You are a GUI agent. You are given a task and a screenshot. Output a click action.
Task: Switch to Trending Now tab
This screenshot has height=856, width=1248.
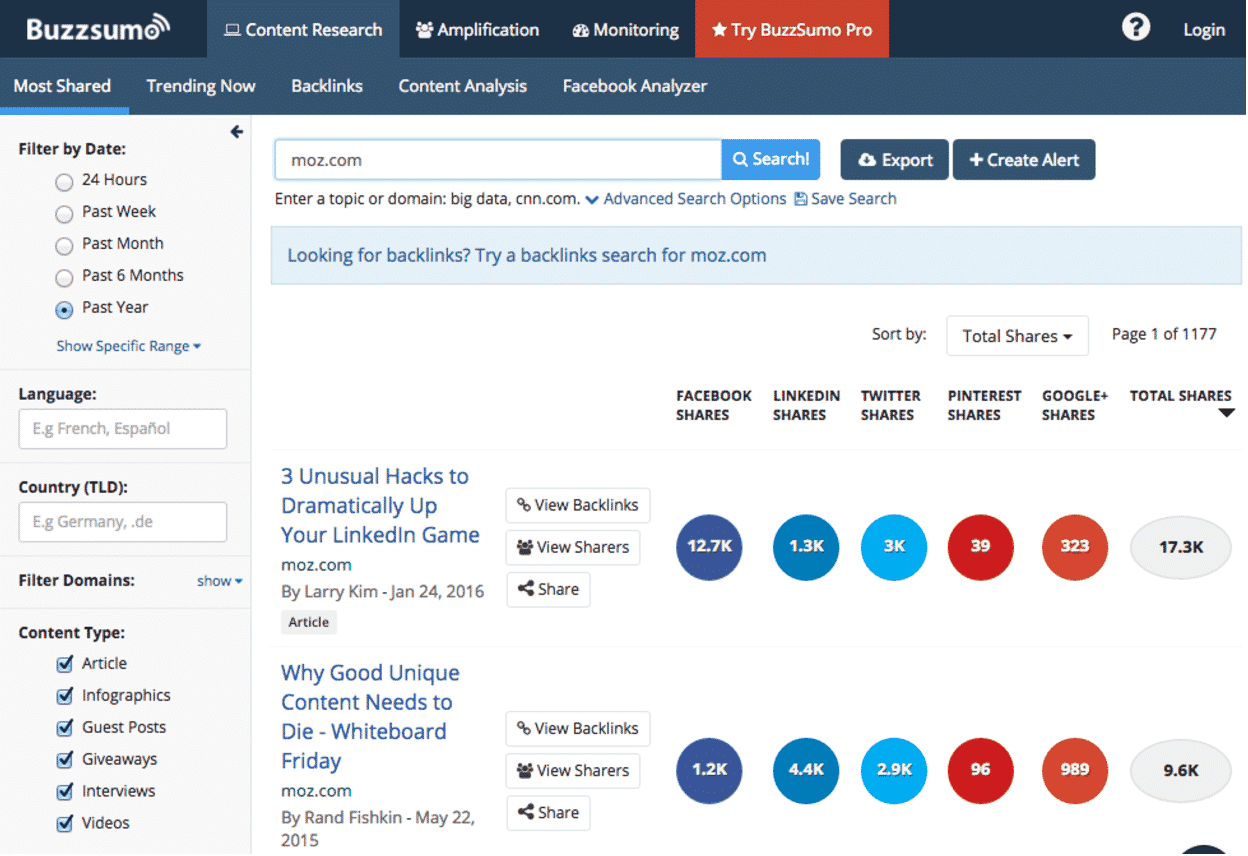[201, 86]
